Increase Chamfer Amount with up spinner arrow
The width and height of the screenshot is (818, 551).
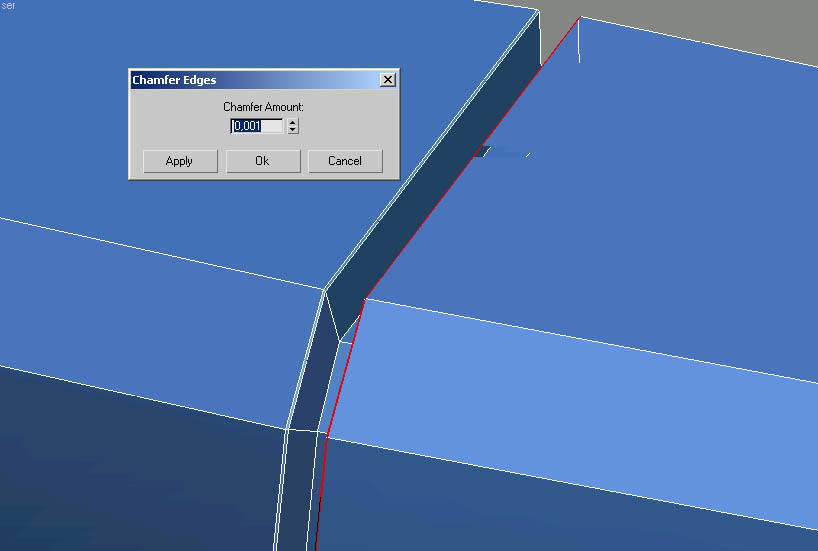pos(293,123)
